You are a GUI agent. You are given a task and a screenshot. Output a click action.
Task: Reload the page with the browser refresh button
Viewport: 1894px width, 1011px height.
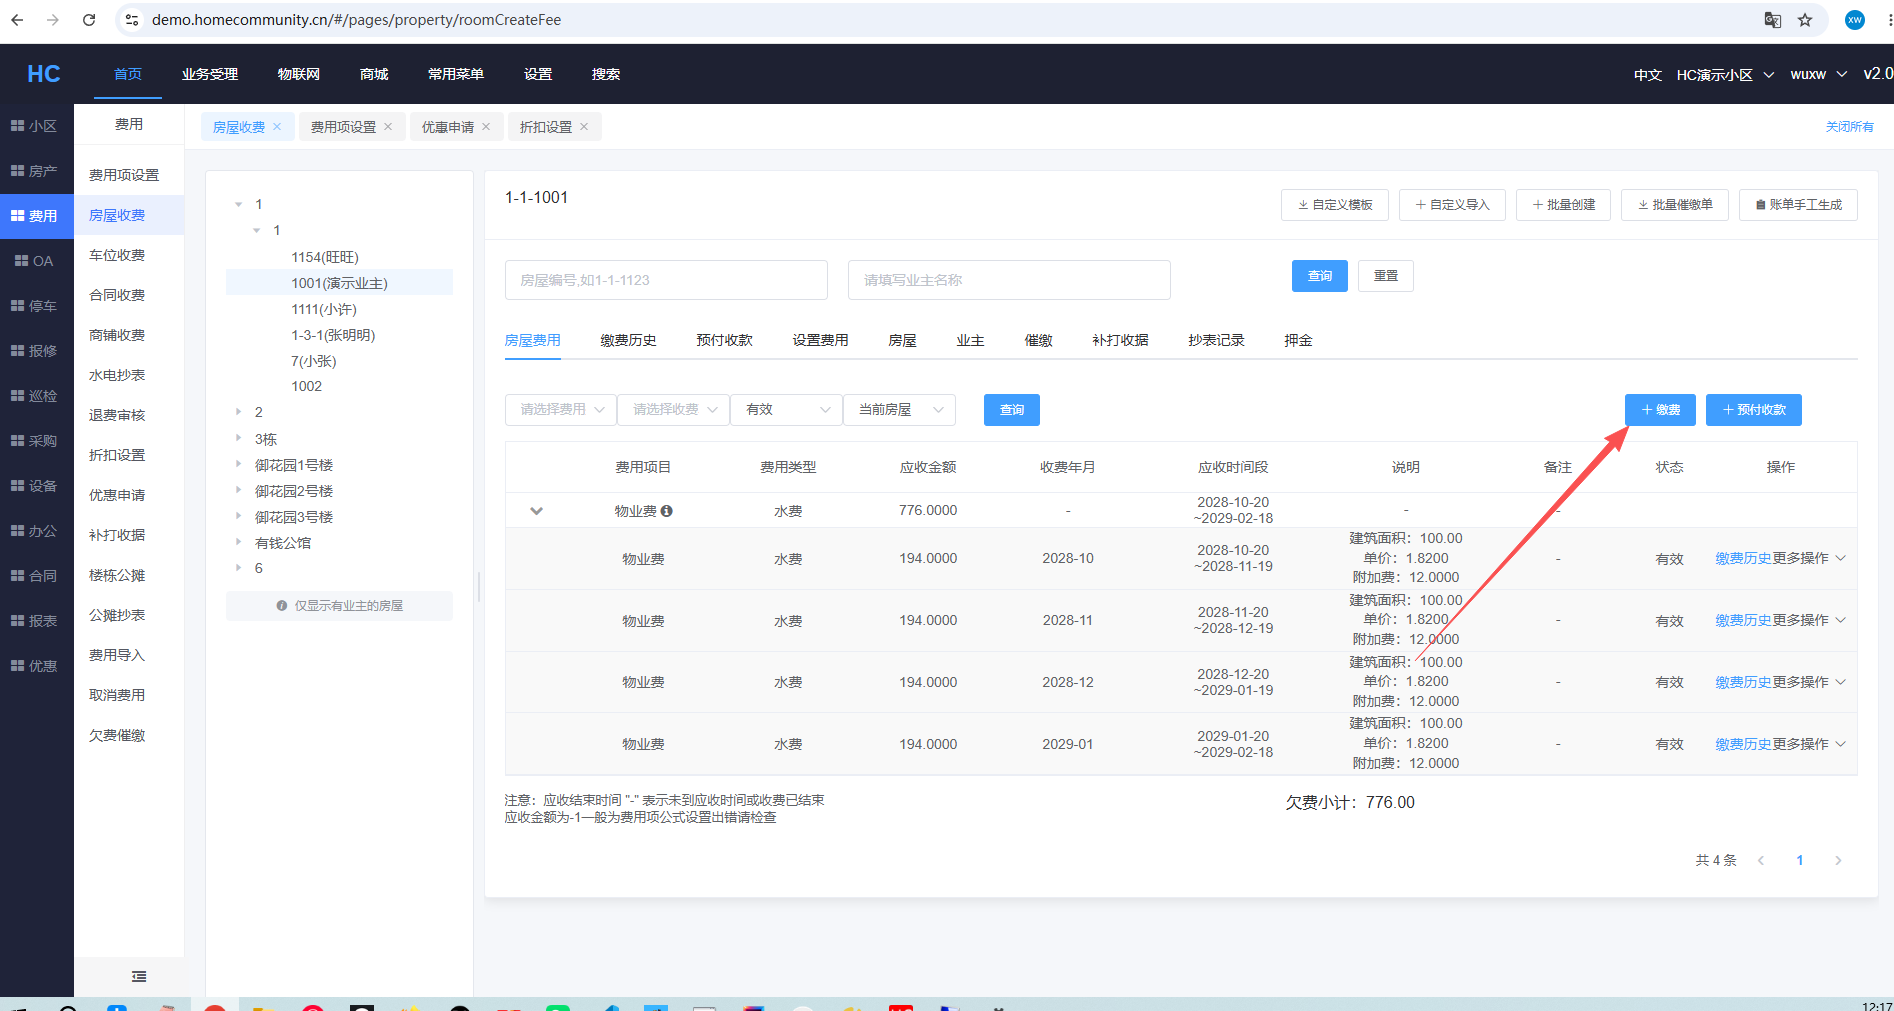[89, 20]
